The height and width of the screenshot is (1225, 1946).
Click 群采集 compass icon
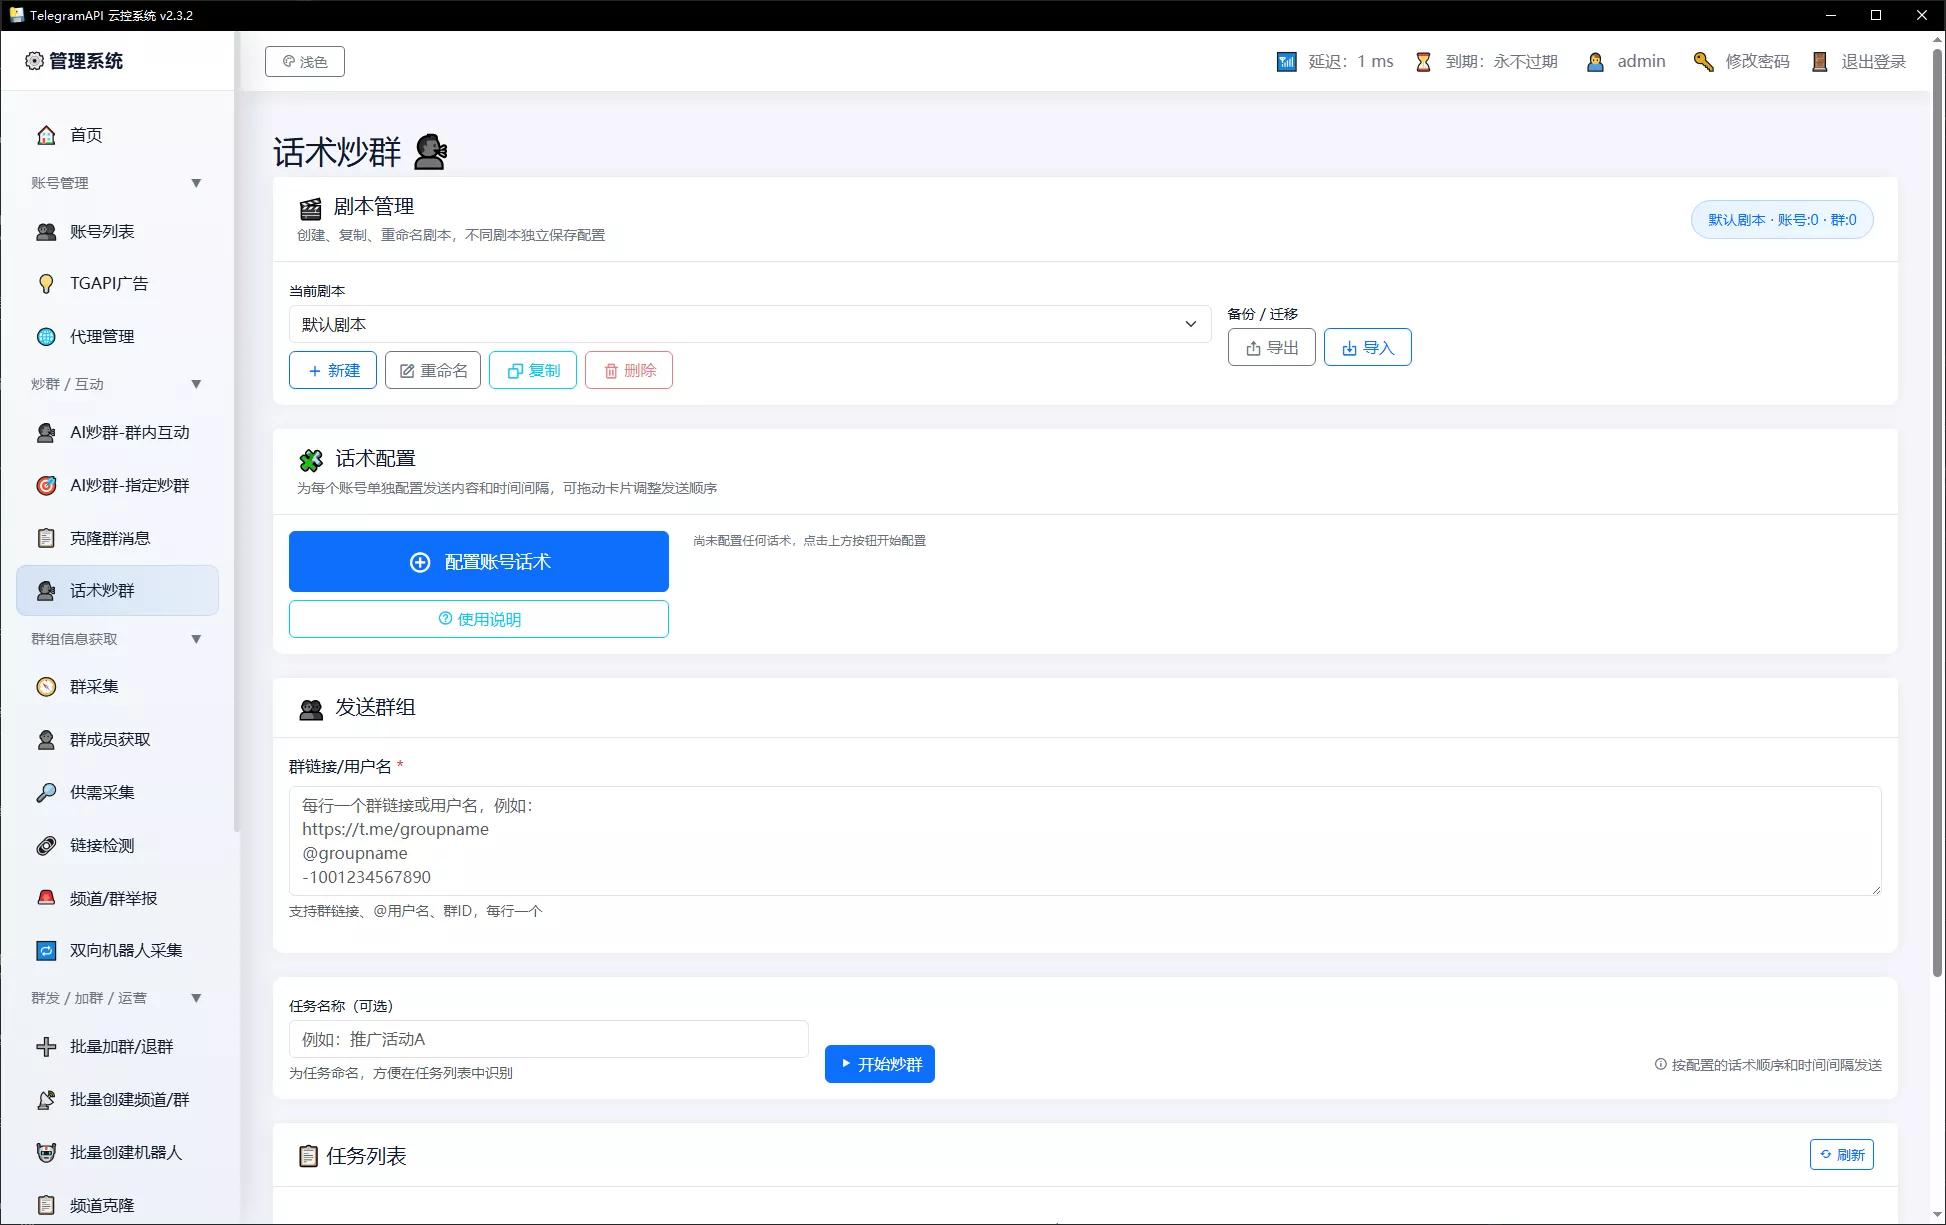tap(46, 687)
